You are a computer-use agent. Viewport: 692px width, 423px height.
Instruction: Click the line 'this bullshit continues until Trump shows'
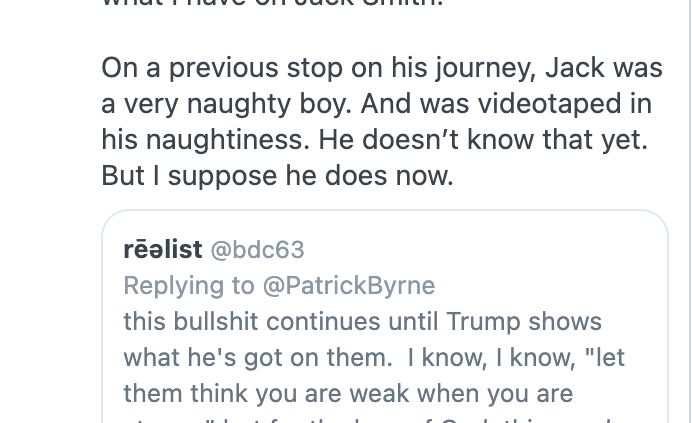(362, 322)
